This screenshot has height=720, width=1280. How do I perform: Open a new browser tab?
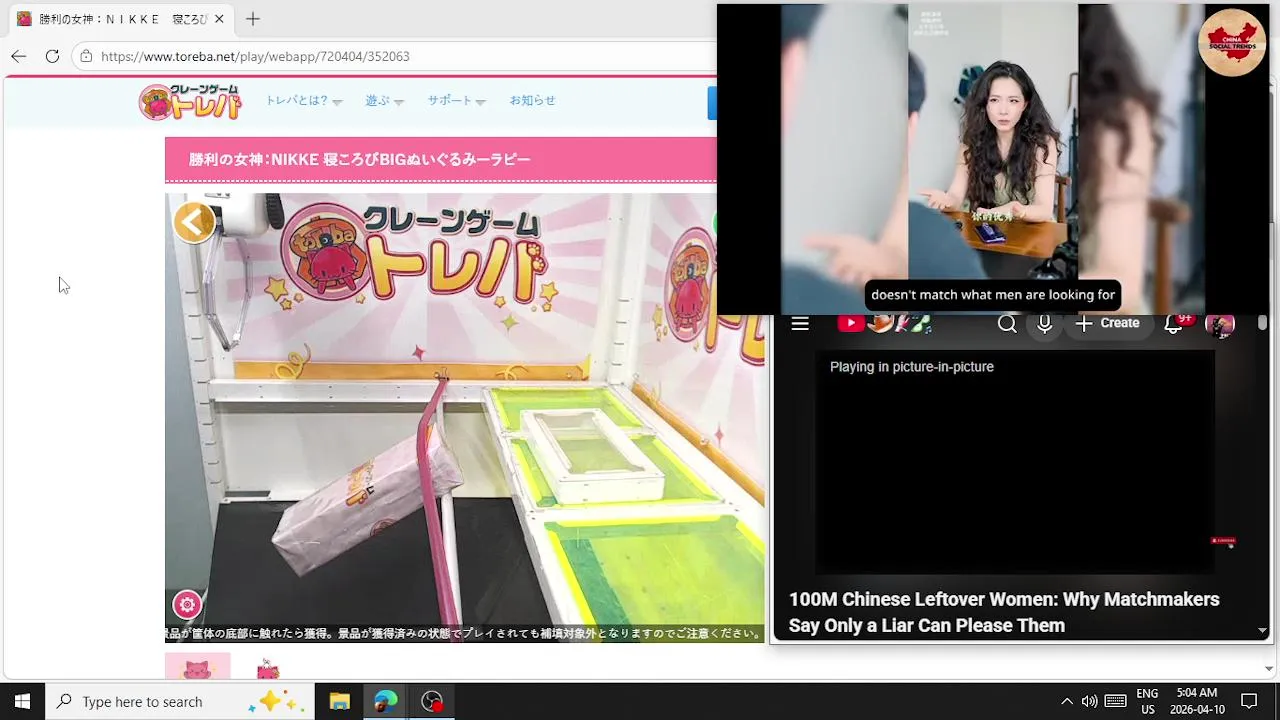(253, 19)
